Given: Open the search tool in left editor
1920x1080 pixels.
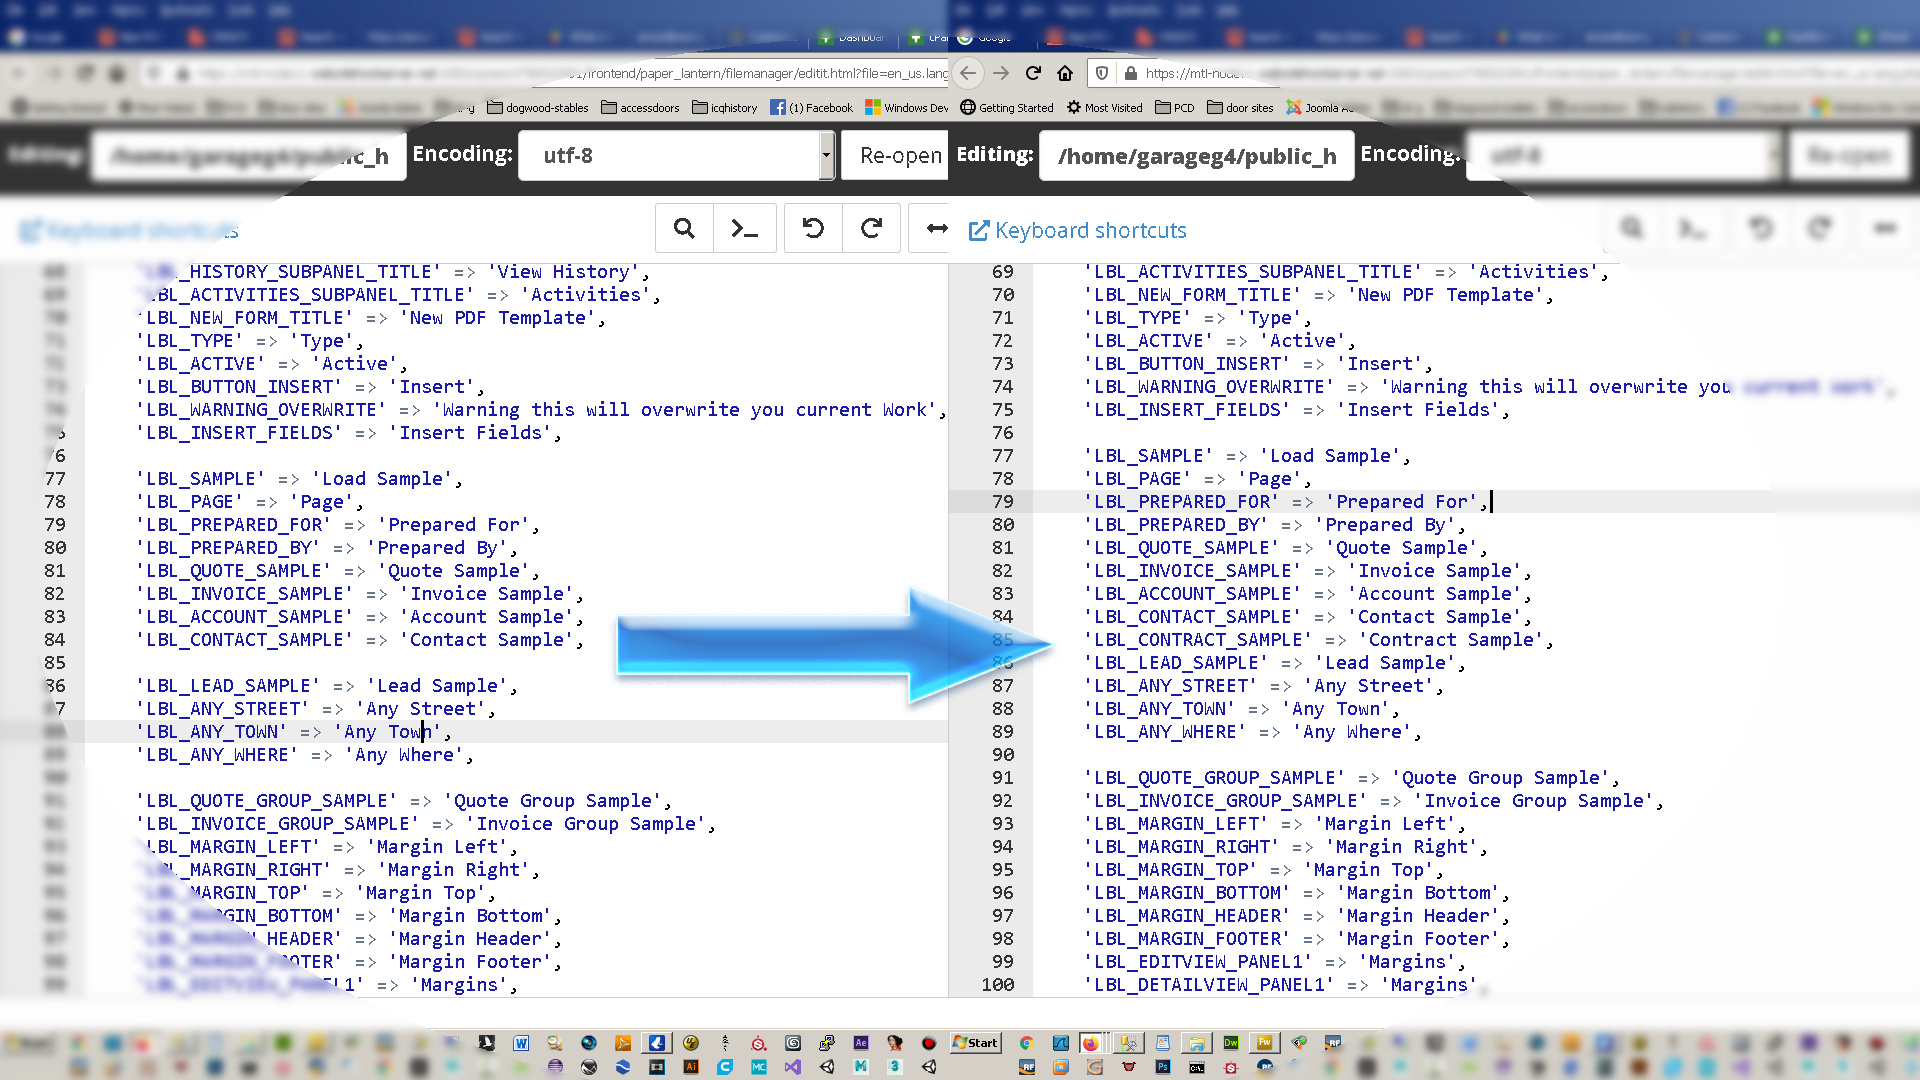Looking at the screenshot, I should click(684, 229).
